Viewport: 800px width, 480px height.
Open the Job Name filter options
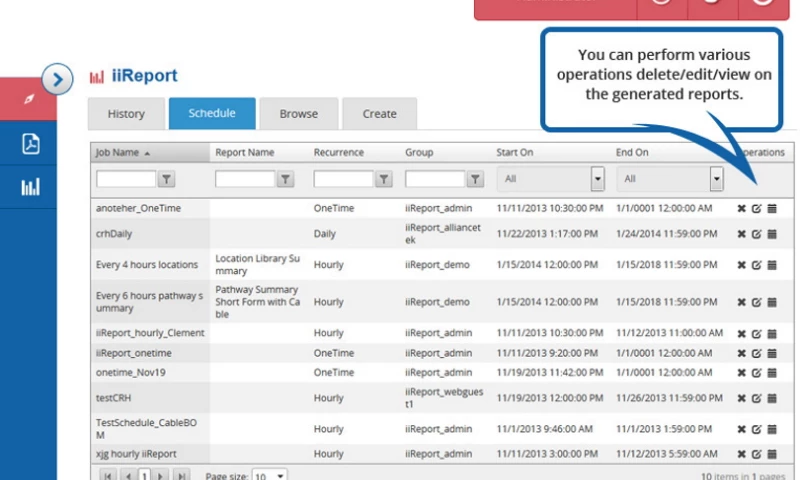click(x=166, y=179)
